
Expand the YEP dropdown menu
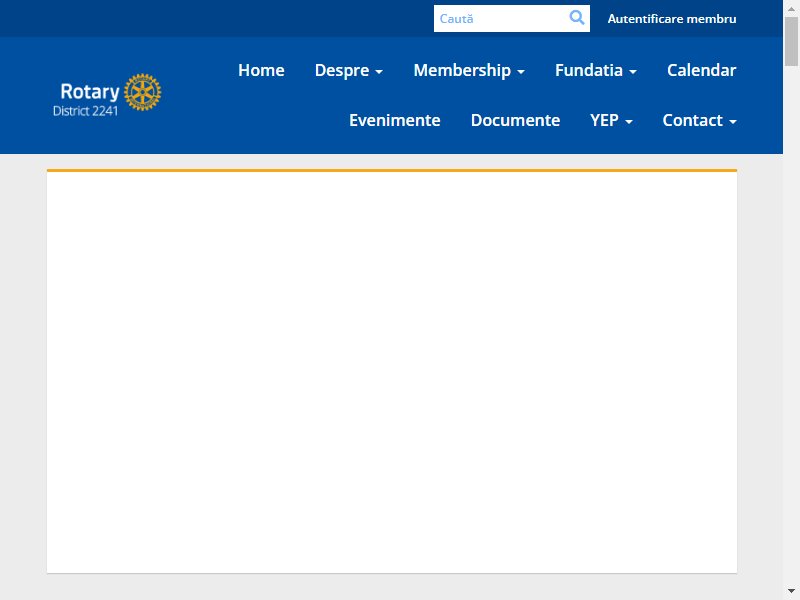click(x=611, y=120)
